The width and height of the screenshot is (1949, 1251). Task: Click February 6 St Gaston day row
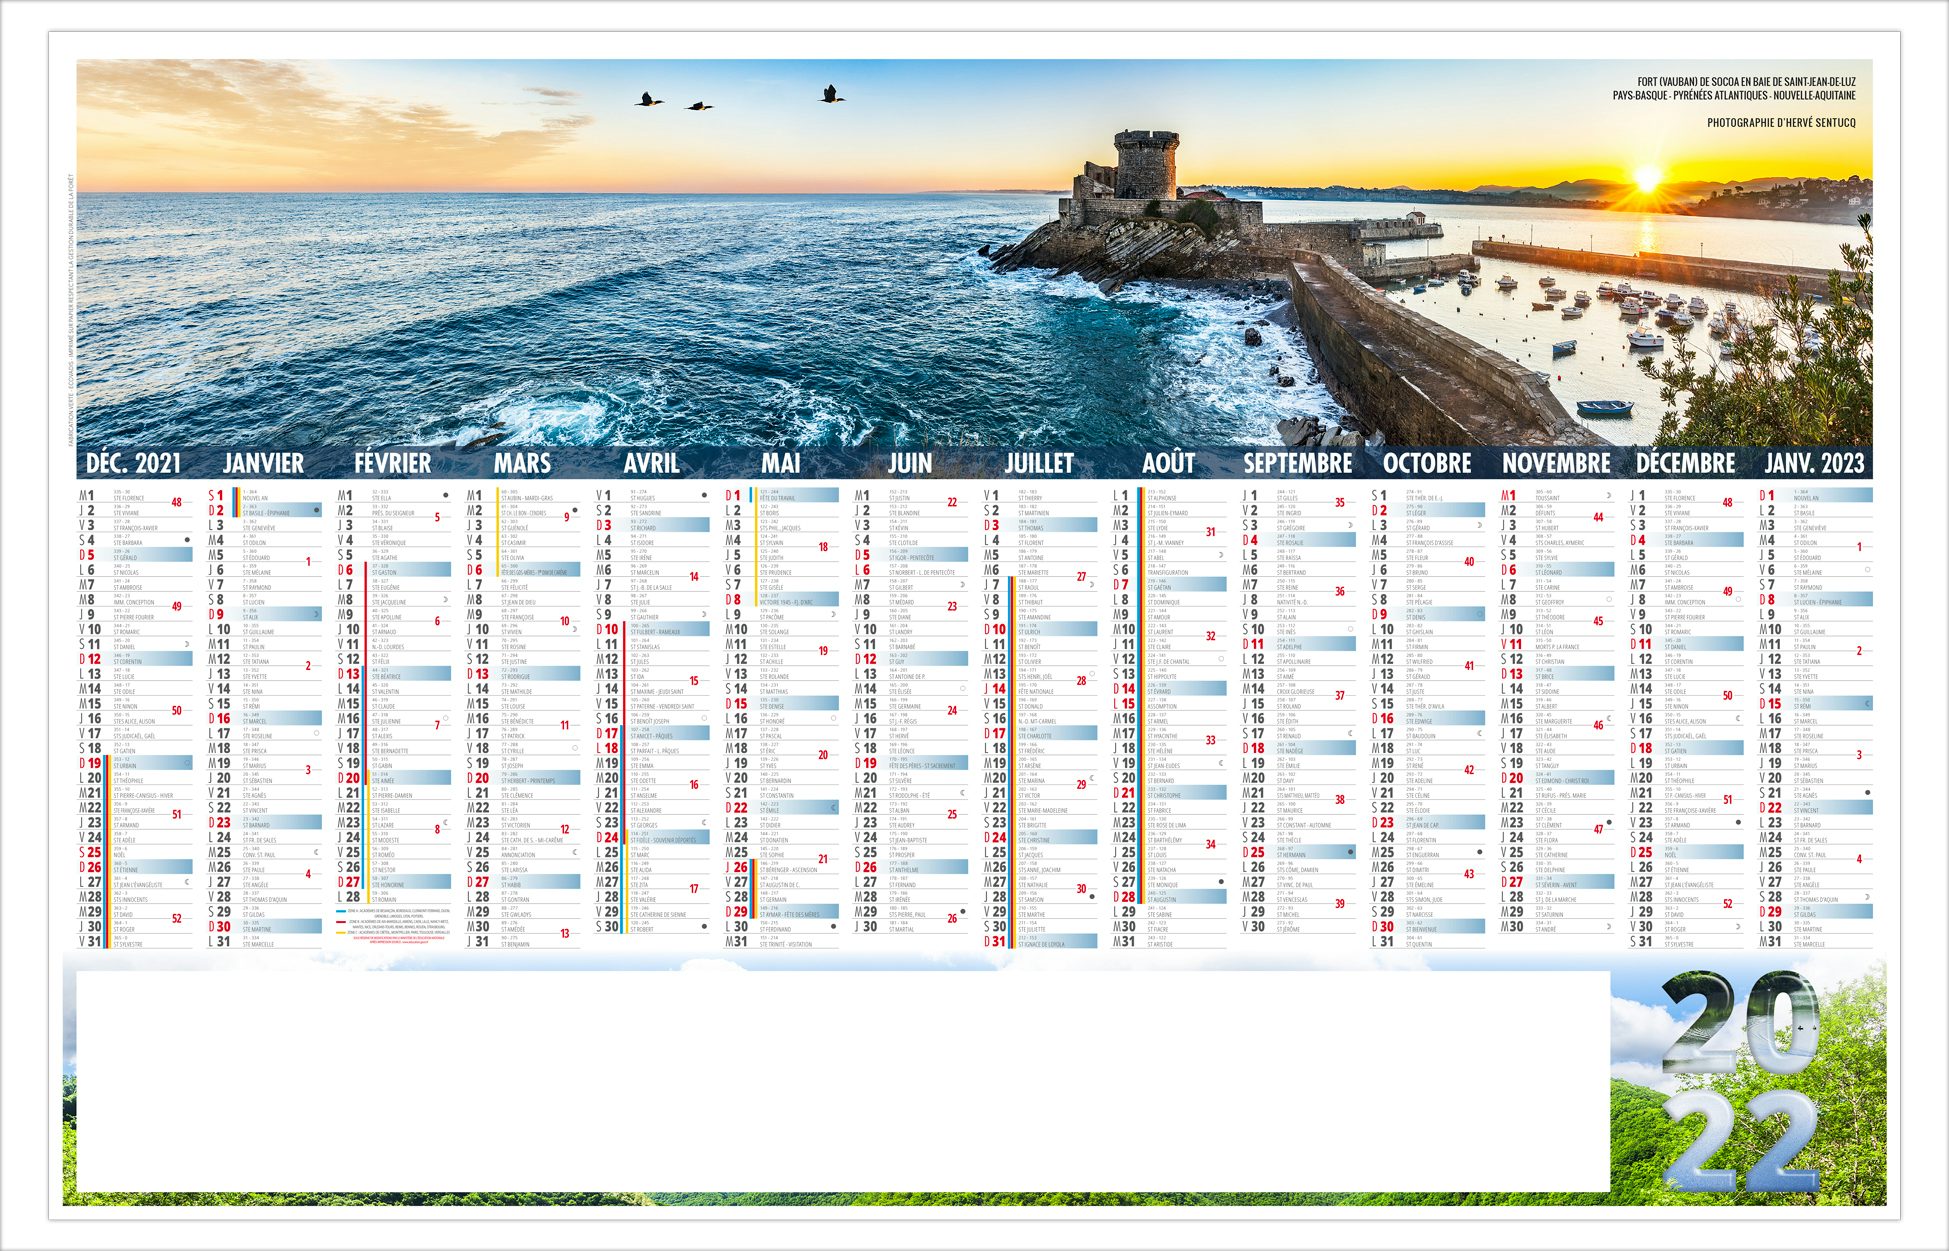tap(394, 570)
